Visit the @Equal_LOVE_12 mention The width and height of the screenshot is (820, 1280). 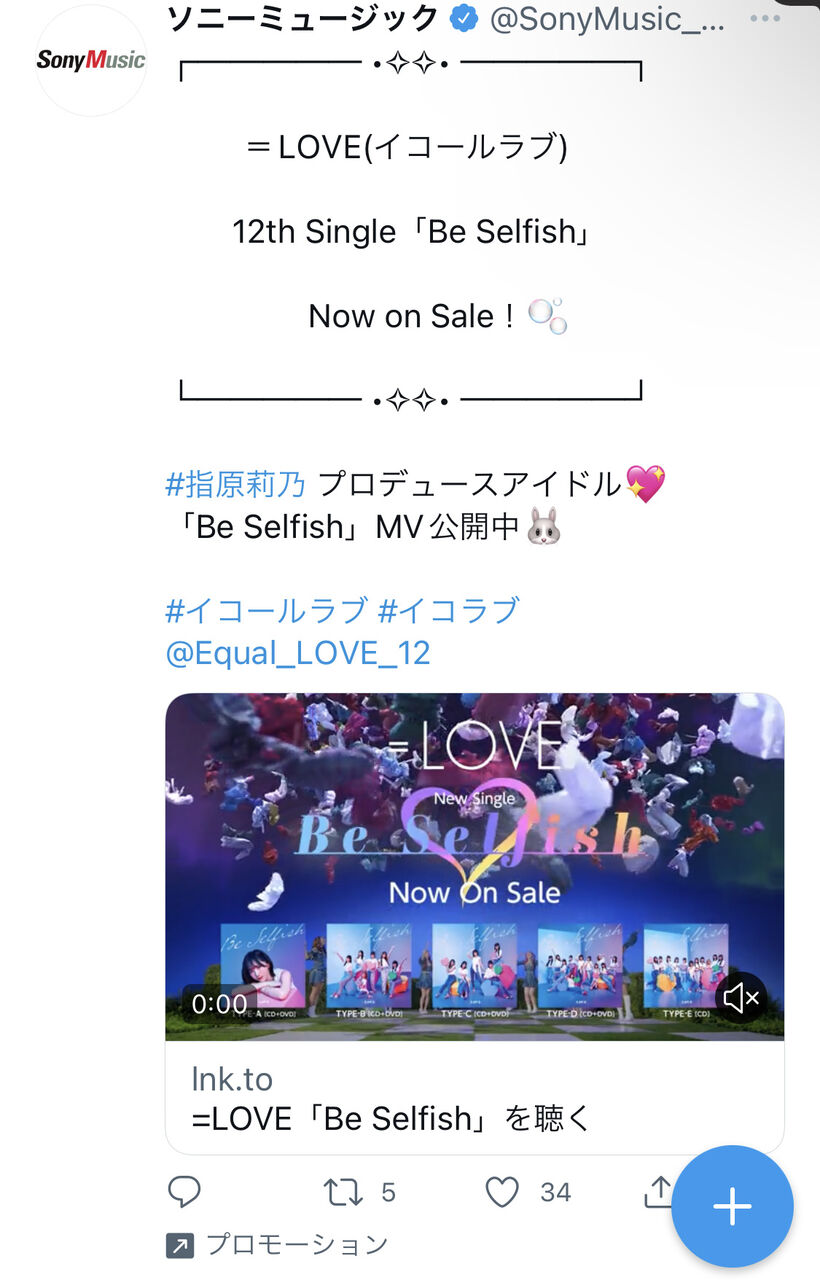point(298,653)
